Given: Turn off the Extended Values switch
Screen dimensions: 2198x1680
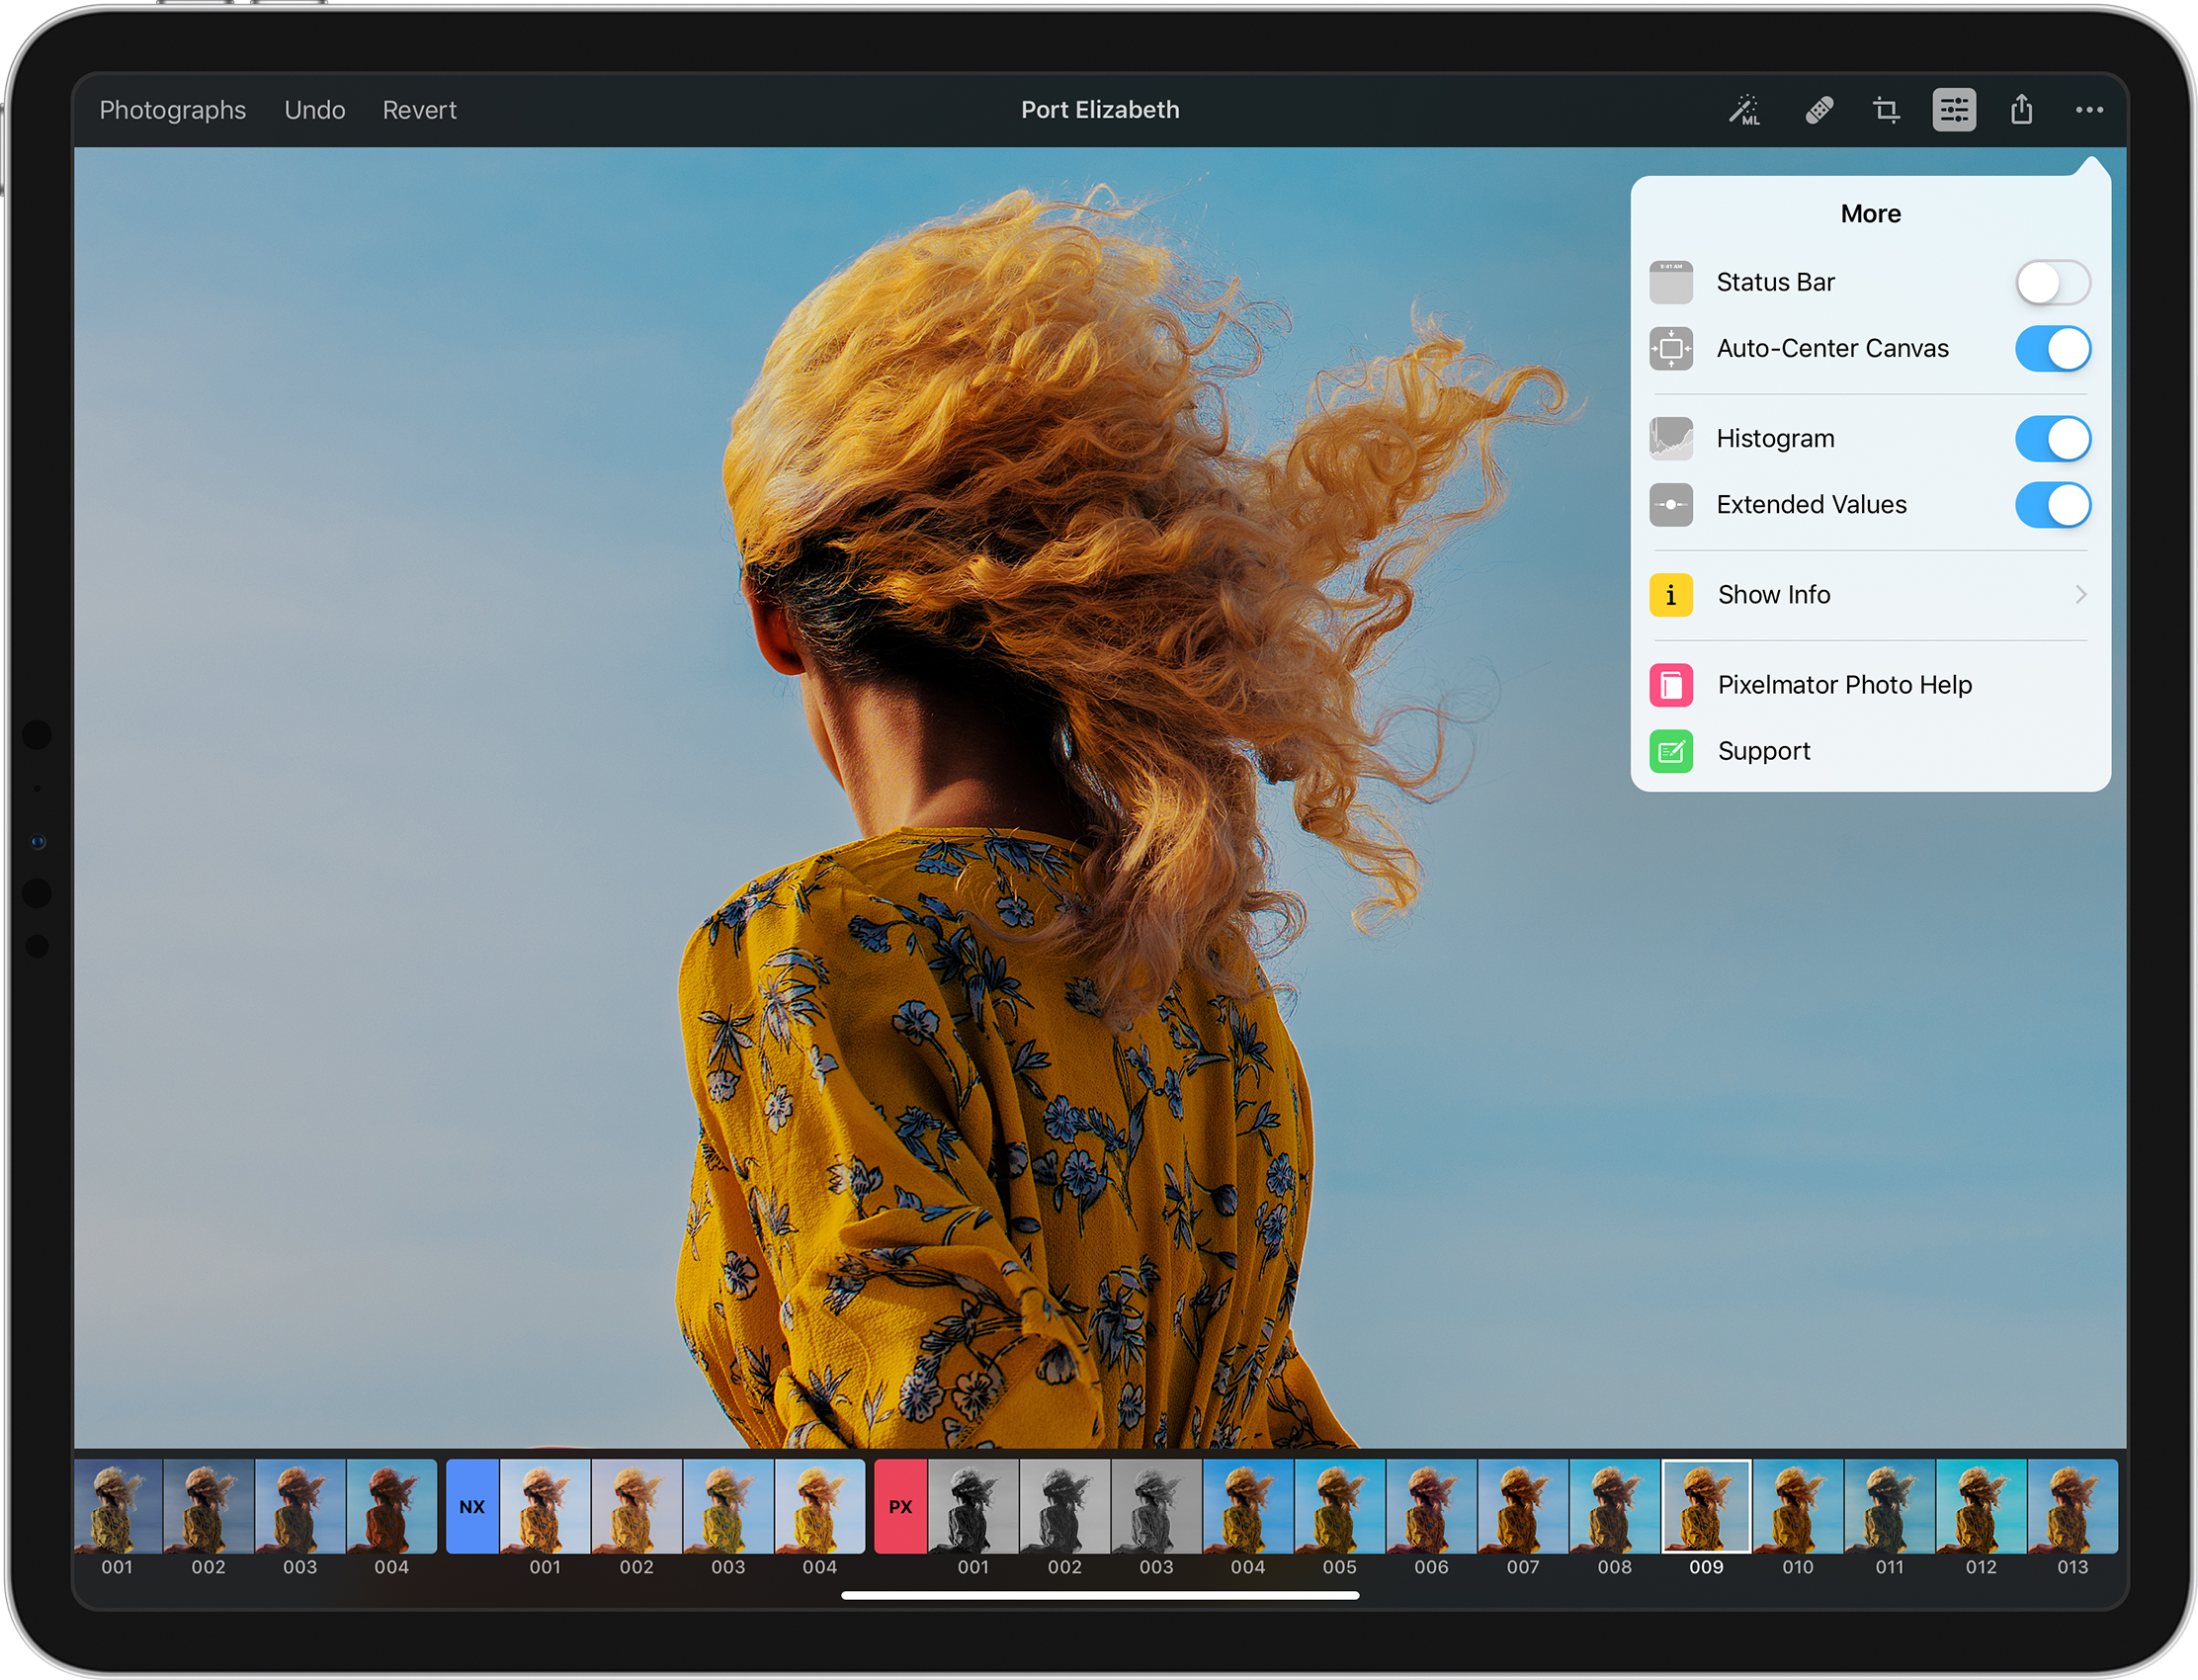Looking at the screenshot, I should (x=2053, y=504).
